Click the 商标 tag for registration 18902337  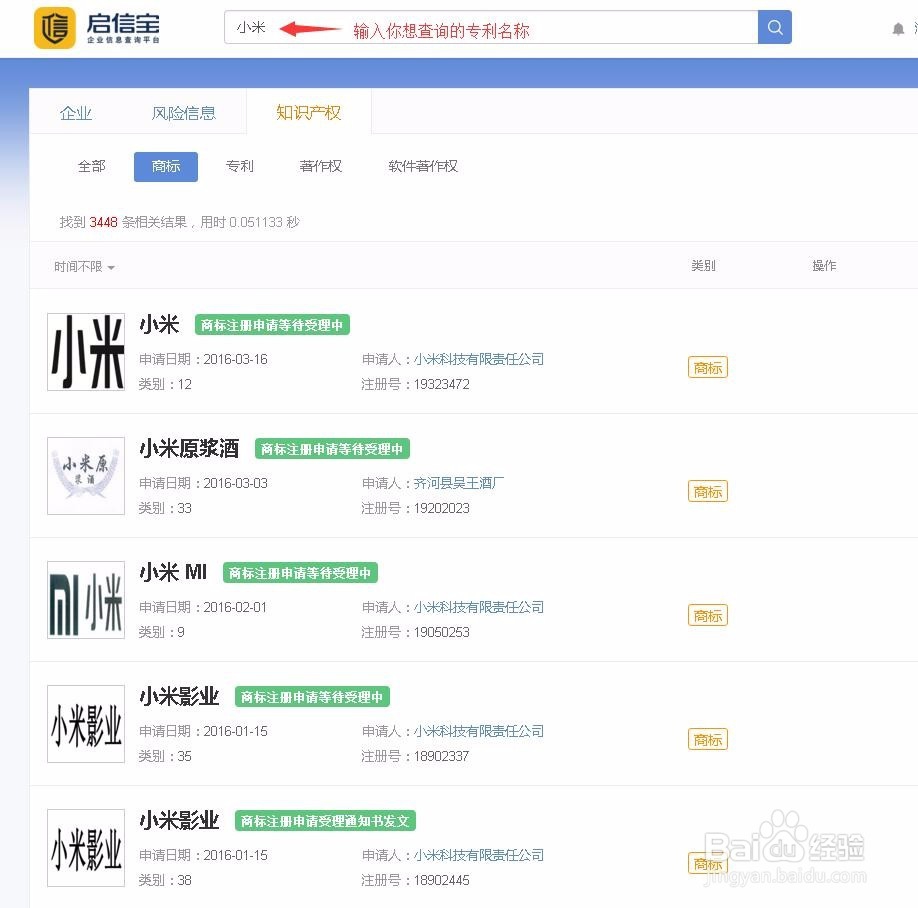point(708,740)
